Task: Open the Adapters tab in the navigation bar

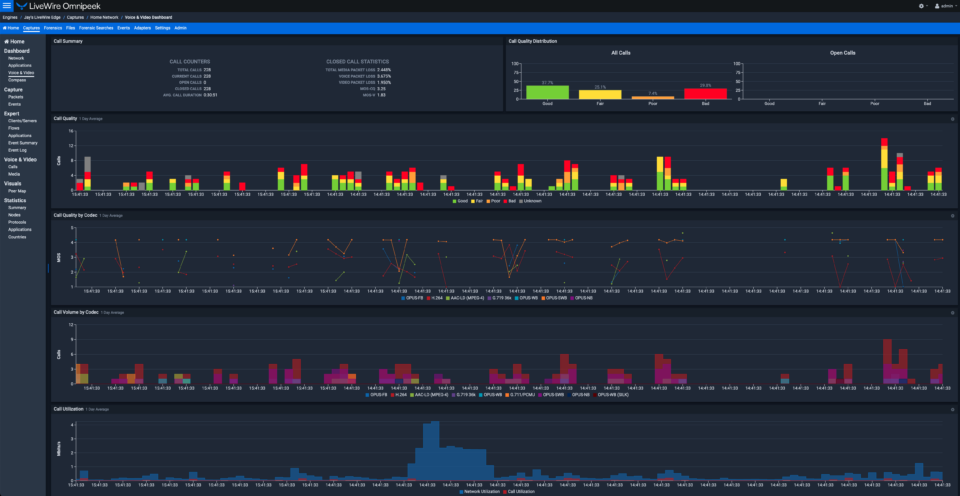Action: (141, 28)
